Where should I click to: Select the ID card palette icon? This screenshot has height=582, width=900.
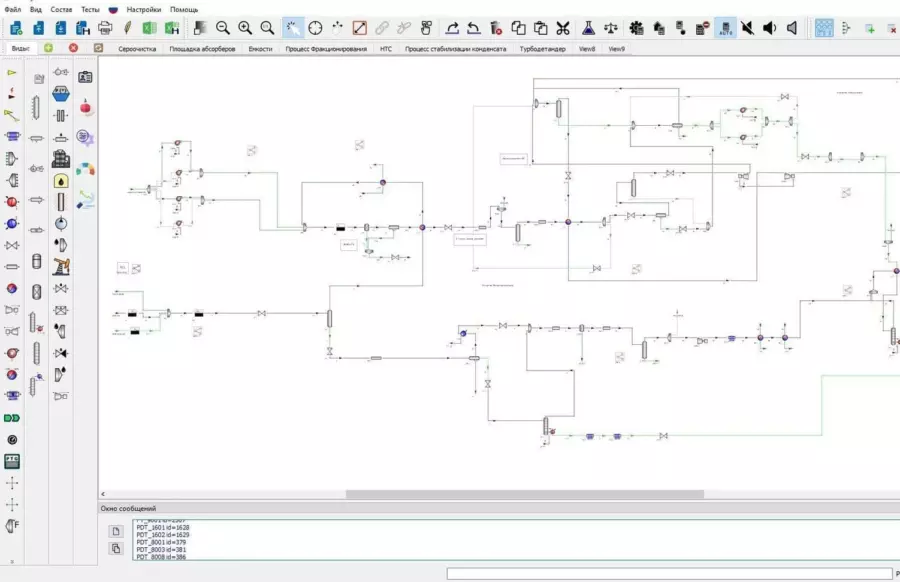pyautogui.click(x=85, y=76)
